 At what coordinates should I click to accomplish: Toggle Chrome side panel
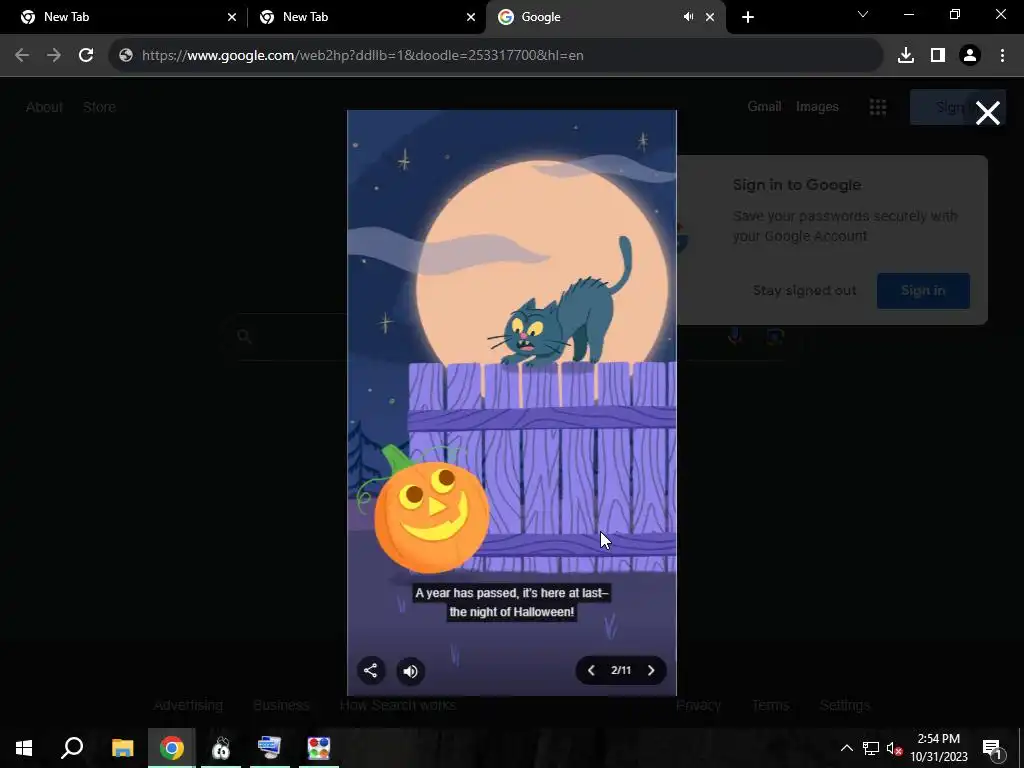coord(938,56)
